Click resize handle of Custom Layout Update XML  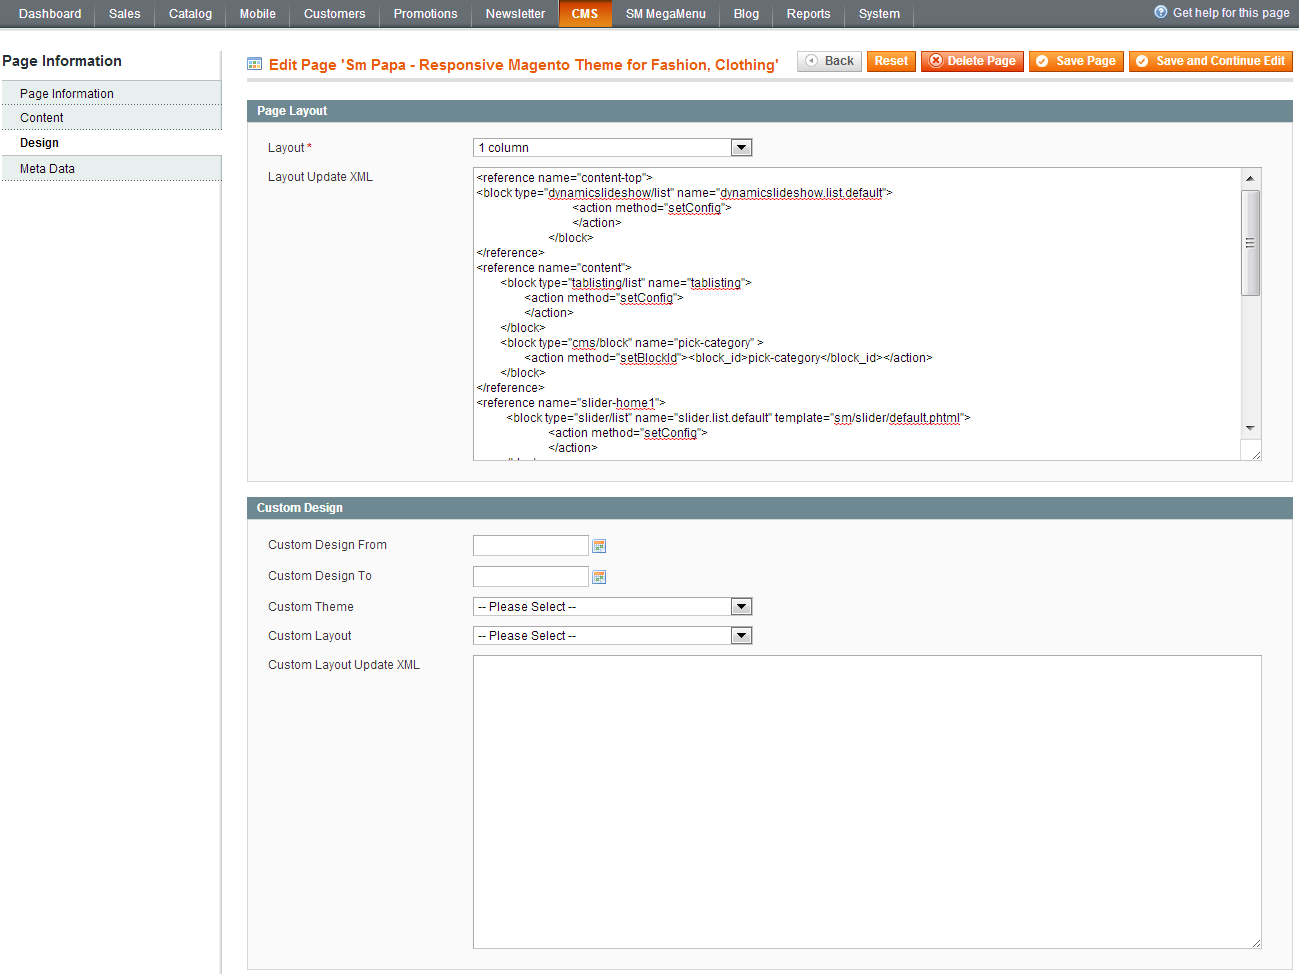tap(1256, 943)
